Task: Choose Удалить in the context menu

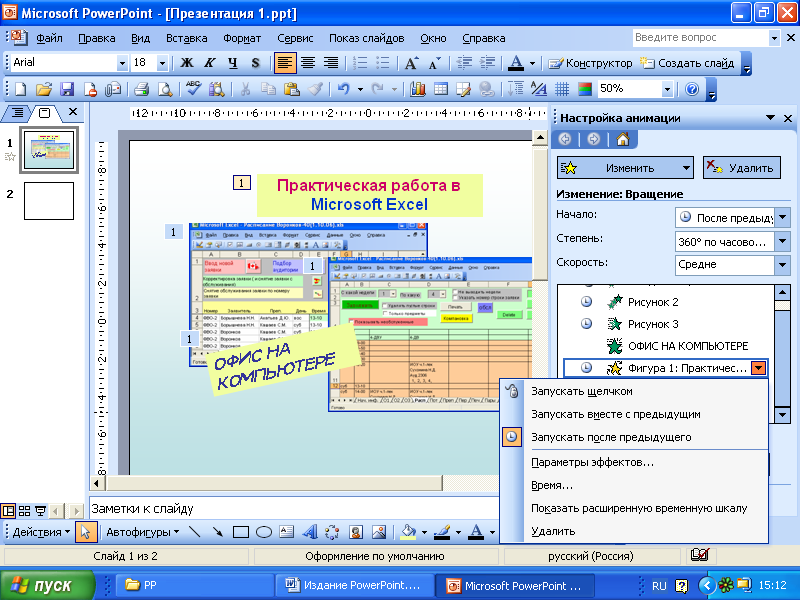Action: point(634,531)
